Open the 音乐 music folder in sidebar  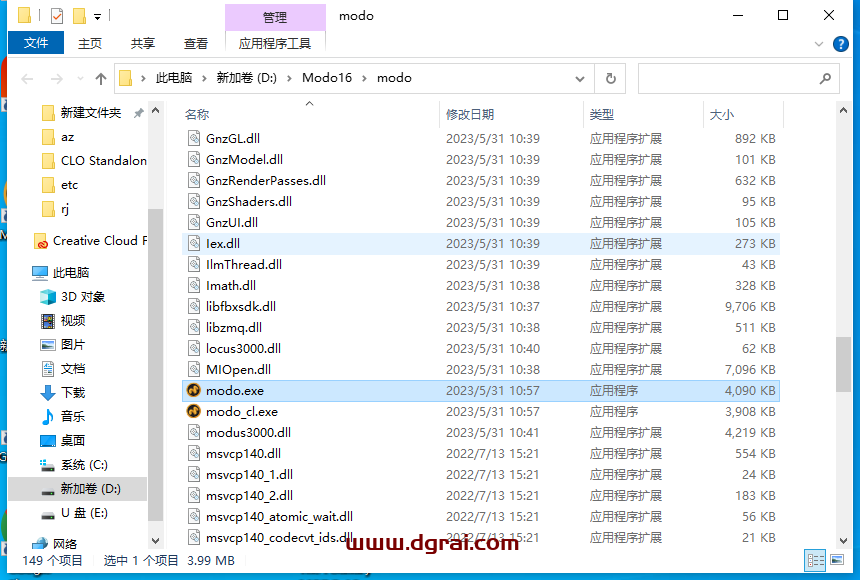point(64,416)
